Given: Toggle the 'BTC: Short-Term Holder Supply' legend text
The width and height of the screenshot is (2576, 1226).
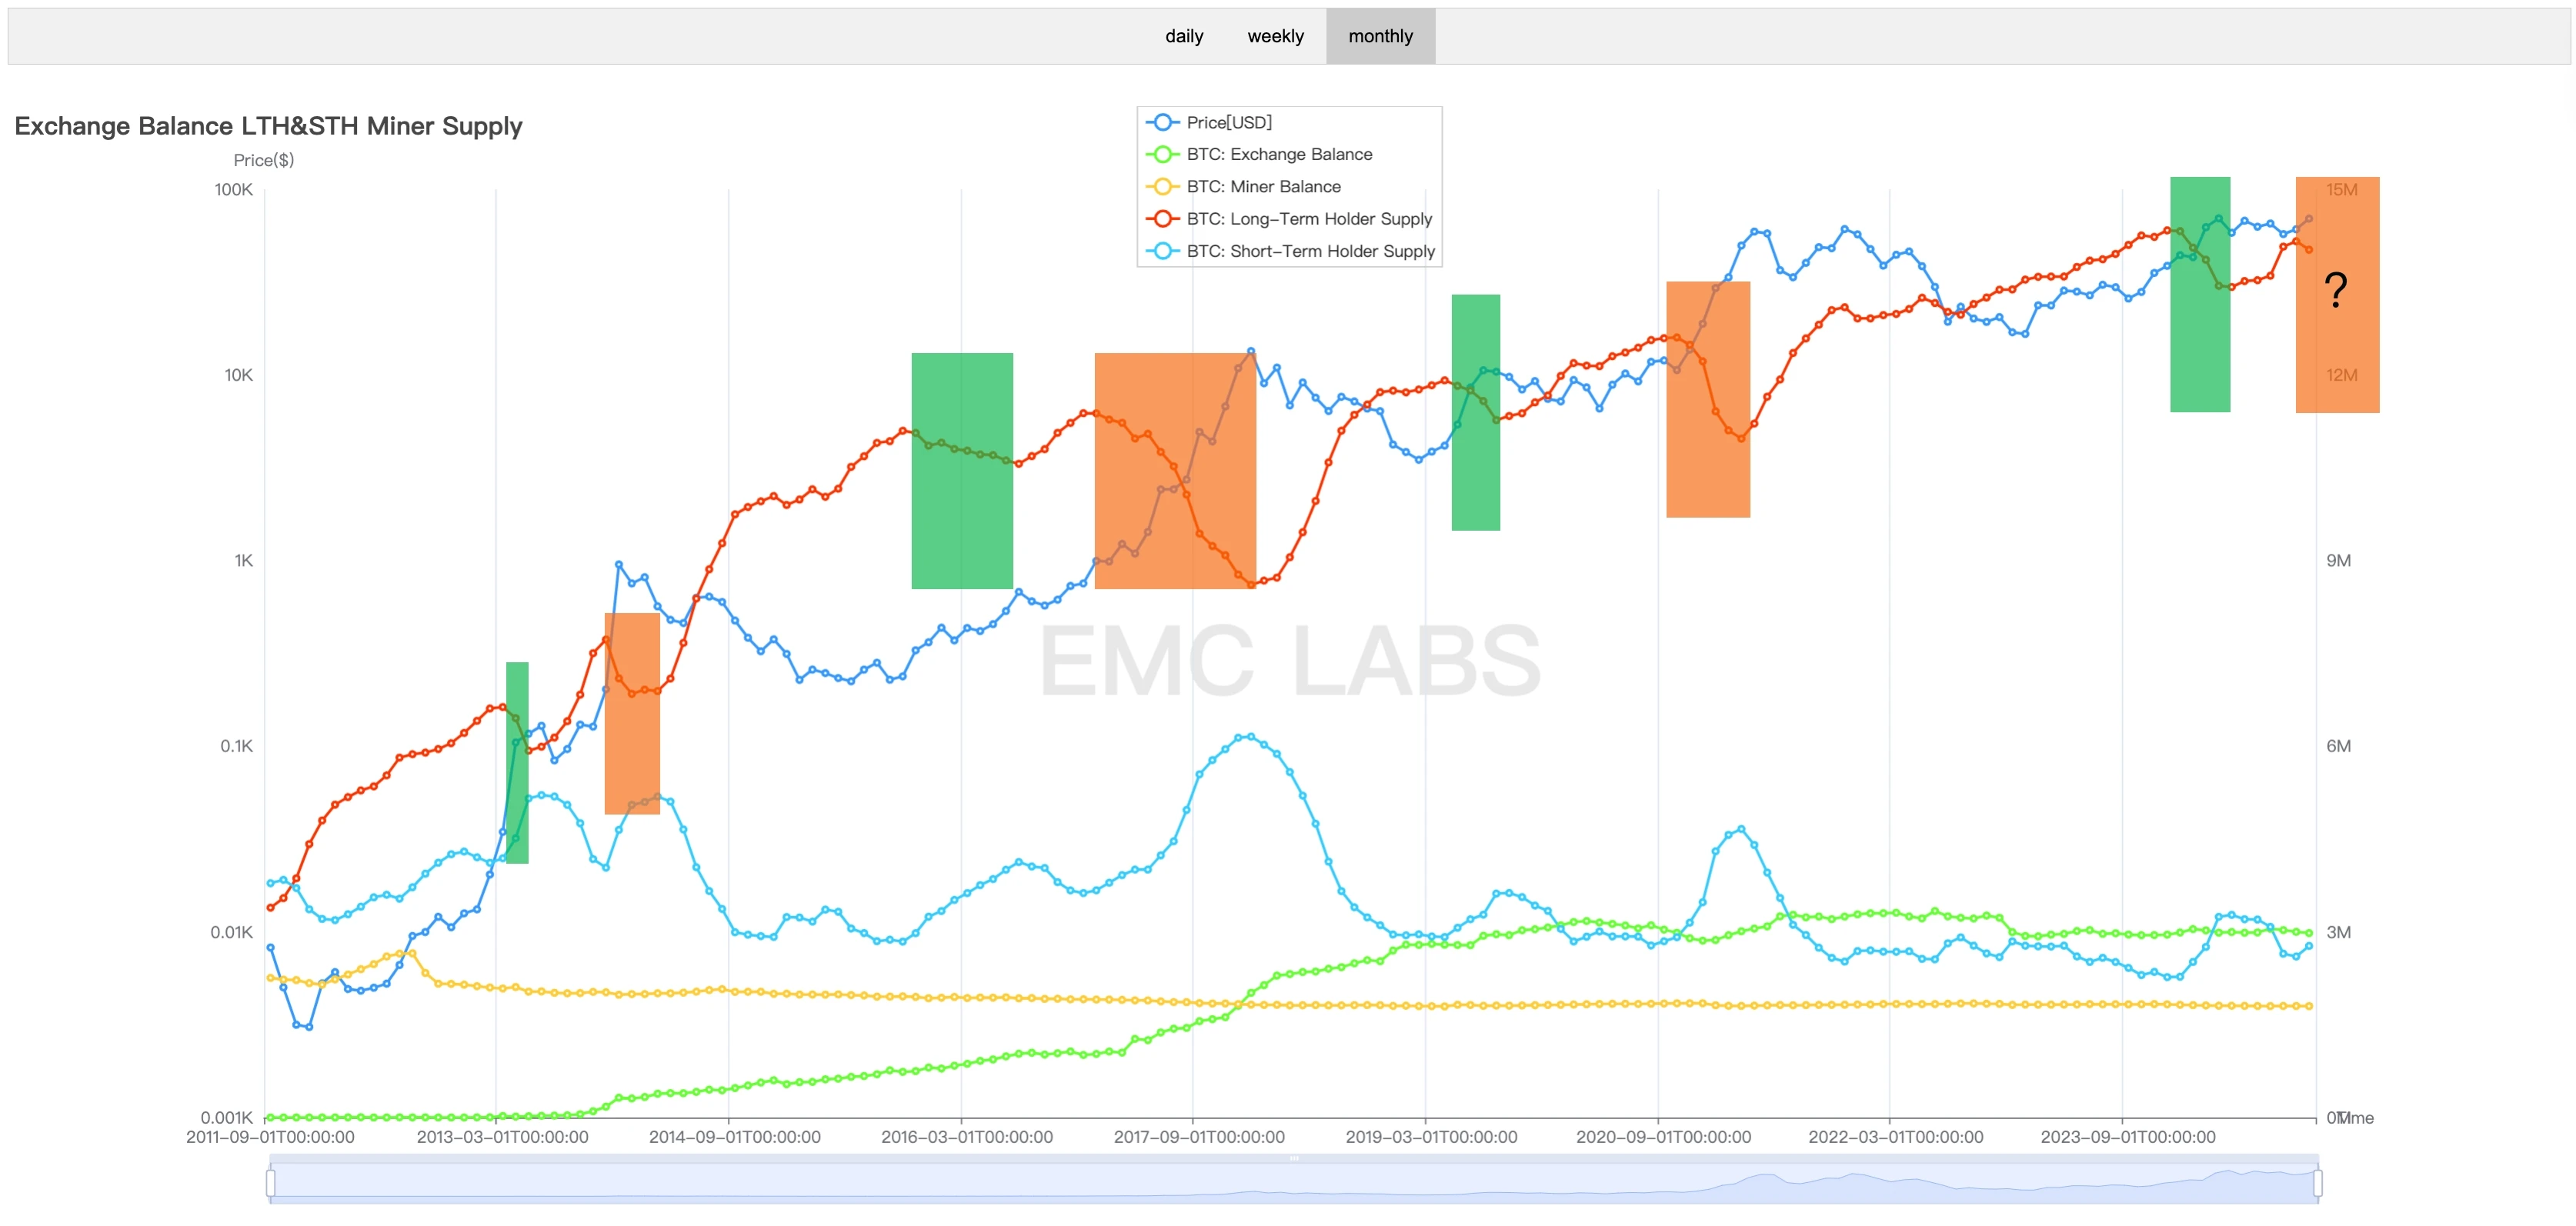Looking at the screenshot, I should pos(1310,251).
